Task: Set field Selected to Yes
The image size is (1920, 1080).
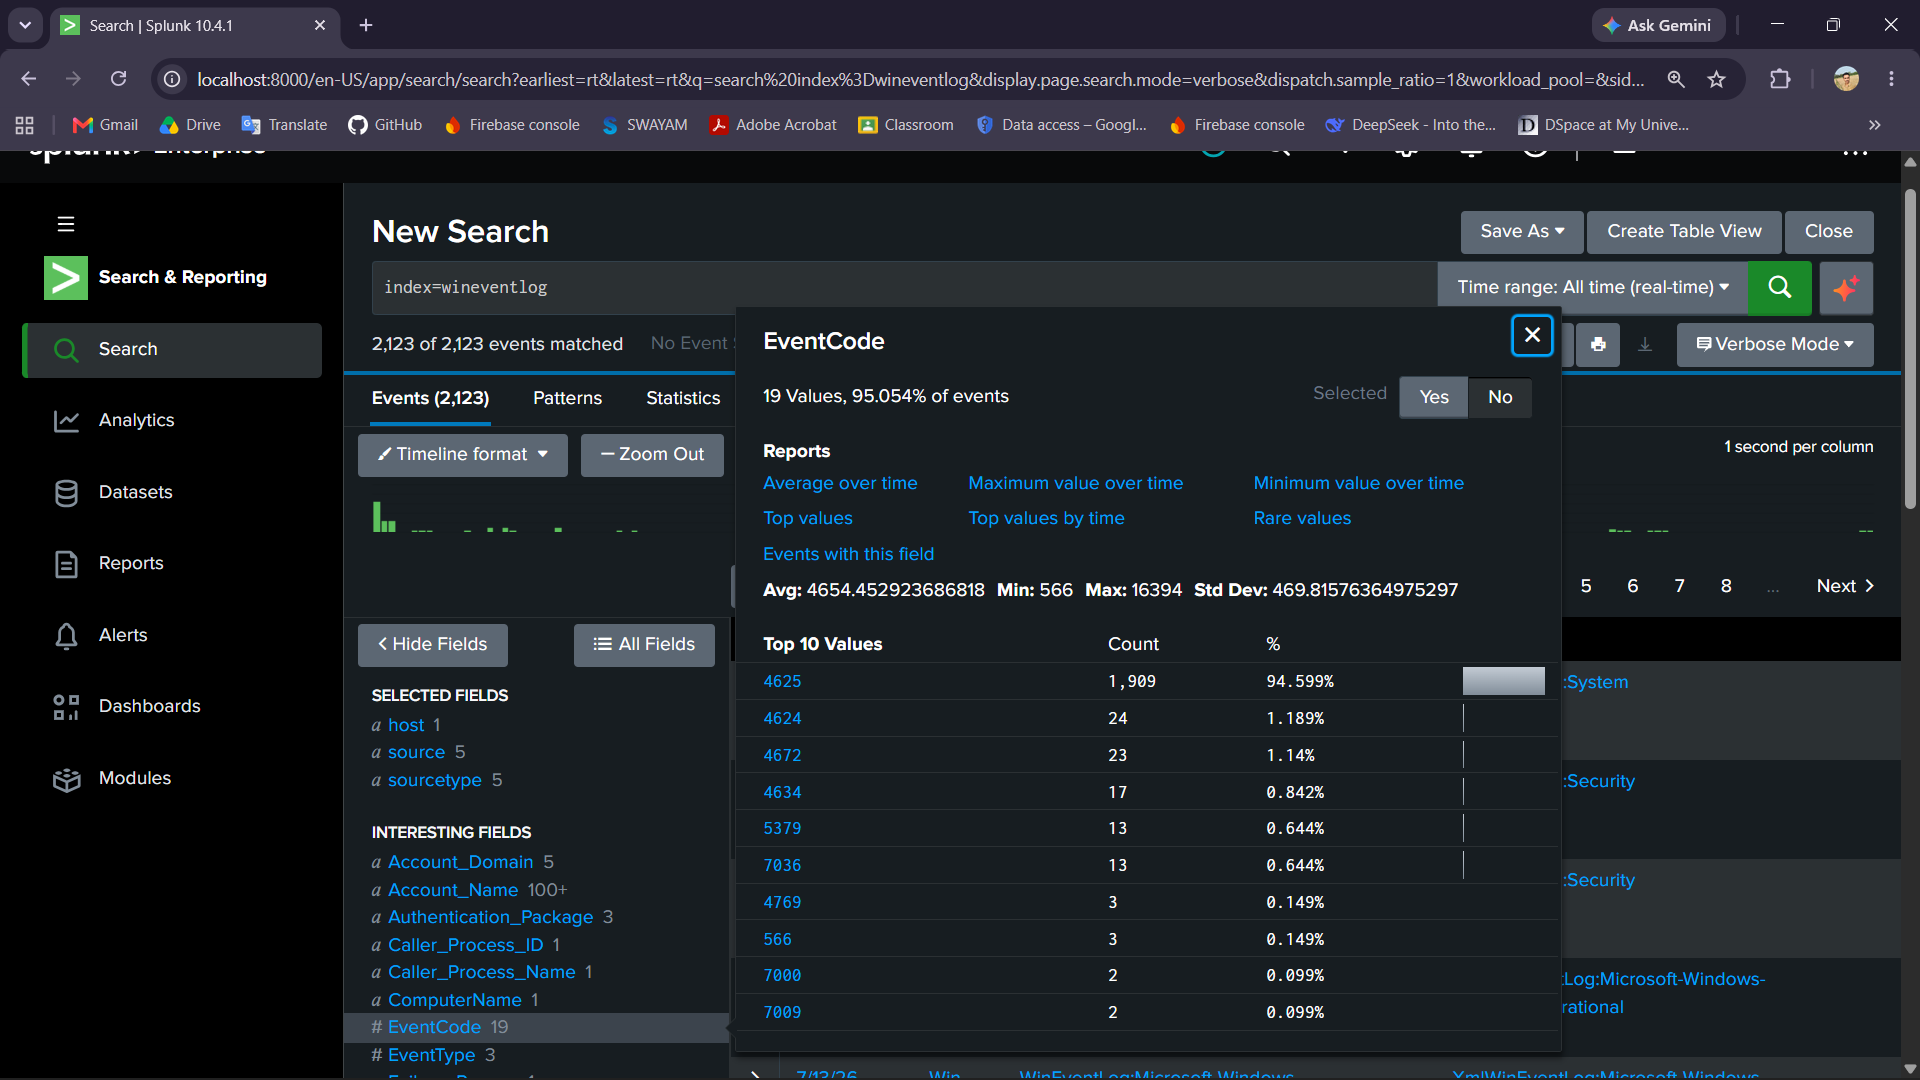Action: click(x=1433, y=397)
